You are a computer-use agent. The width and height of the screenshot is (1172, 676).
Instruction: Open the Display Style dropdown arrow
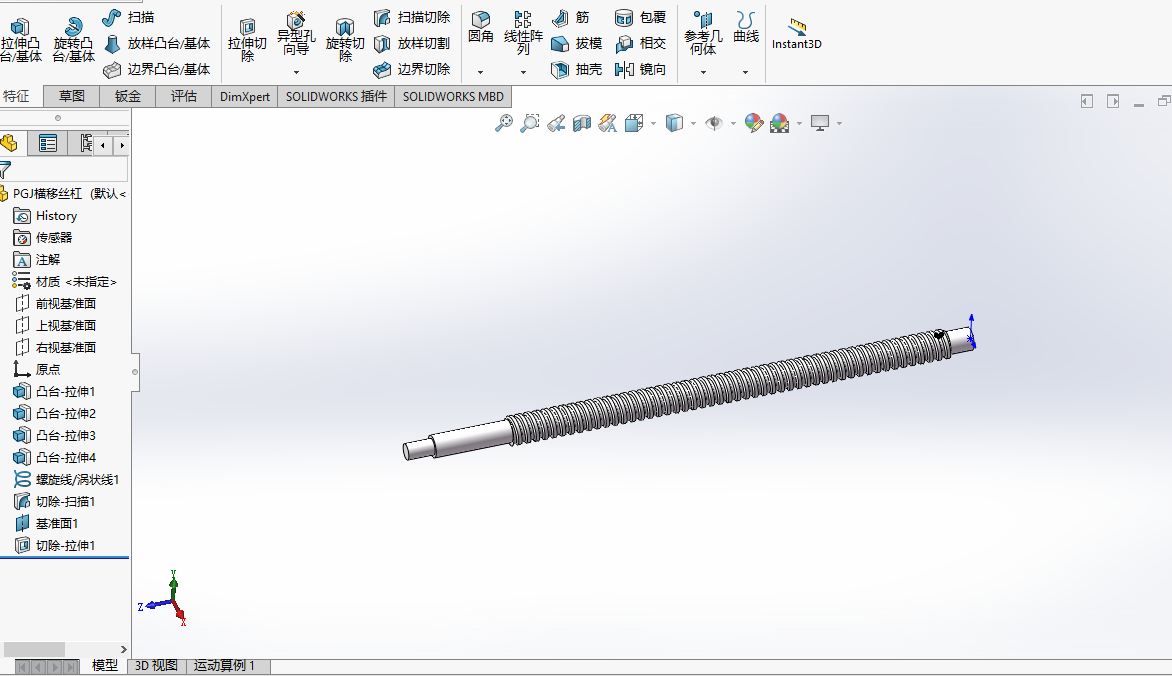(694, 124)
